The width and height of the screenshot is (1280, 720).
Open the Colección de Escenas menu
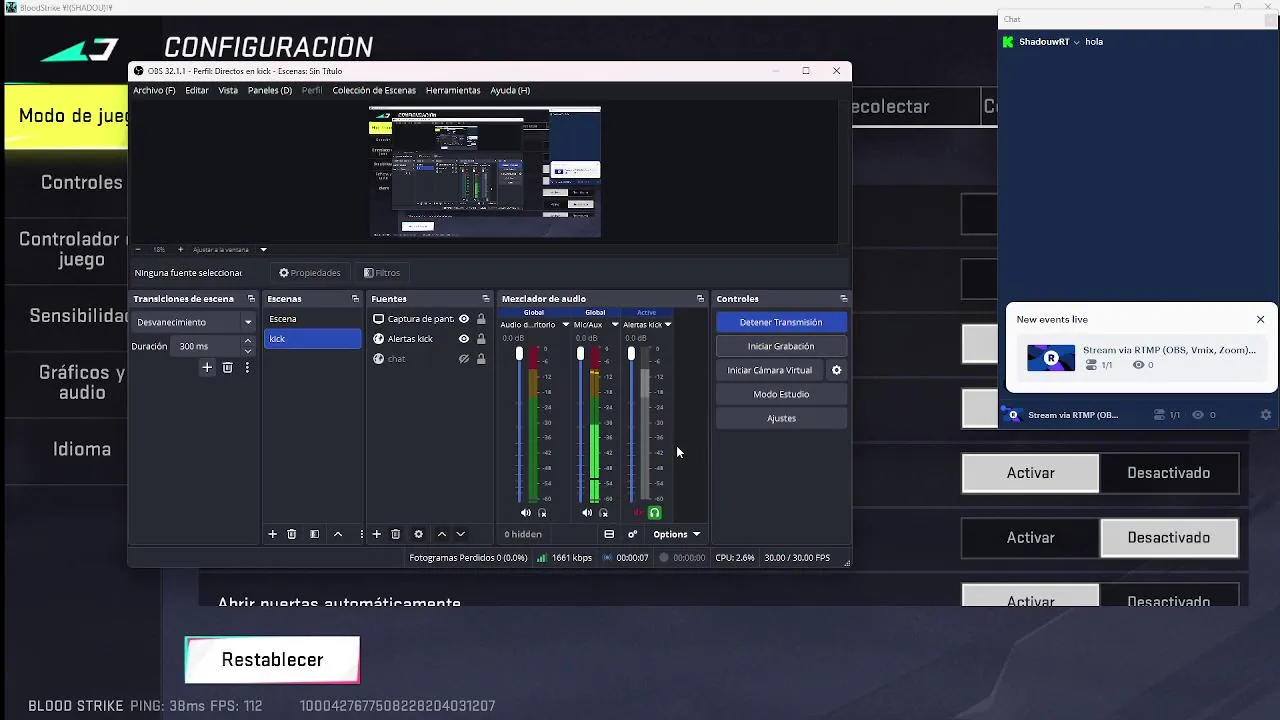(374, 90)
